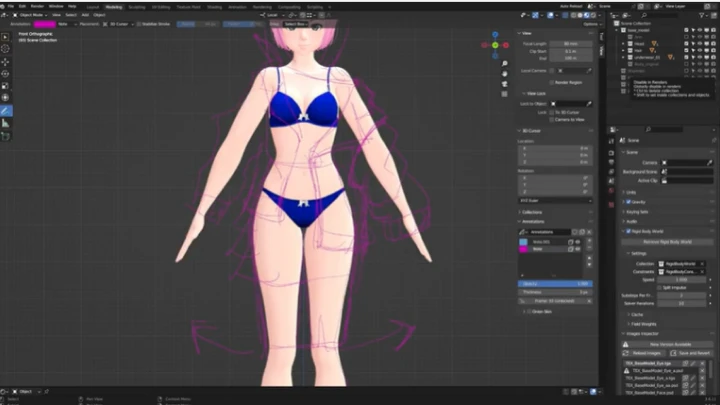Click Remove Rigid Body World button

(667, 242)
